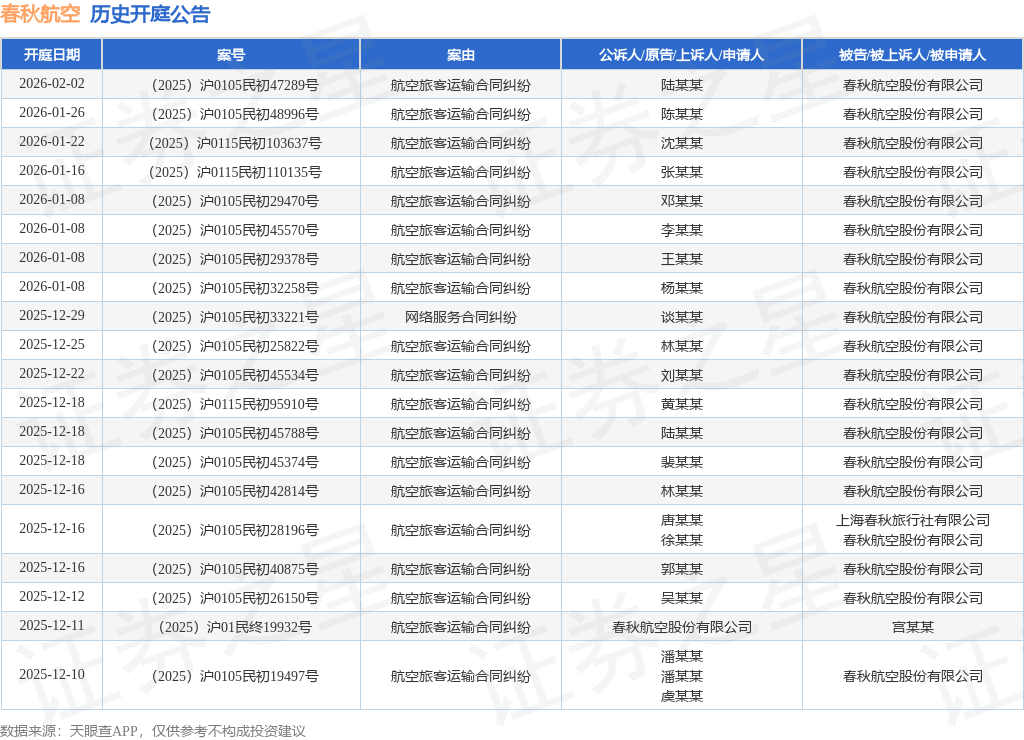Click the 网络服务合同纠纷 cause cell
This screenshot has height=740, width=1024.
coord(460,317)
